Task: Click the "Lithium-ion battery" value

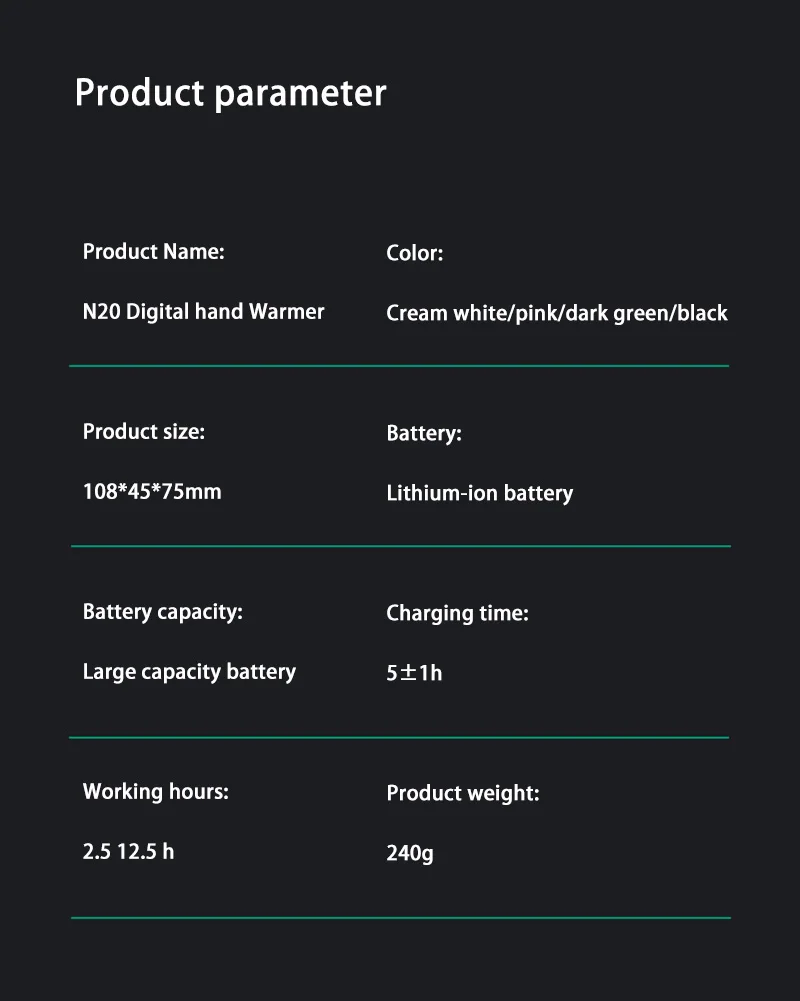Action: pyautogui.click(x=479, y=494)
